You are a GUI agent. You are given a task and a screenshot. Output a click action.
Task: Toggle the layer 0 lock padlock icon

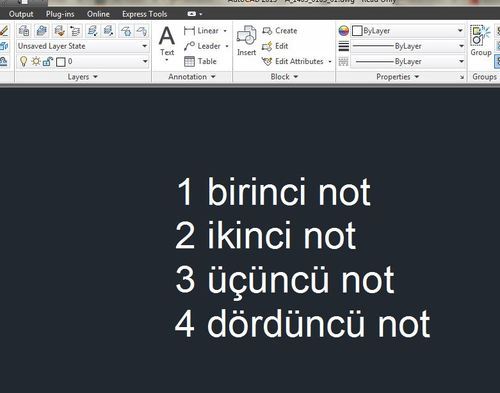click(x=48, y=62)
